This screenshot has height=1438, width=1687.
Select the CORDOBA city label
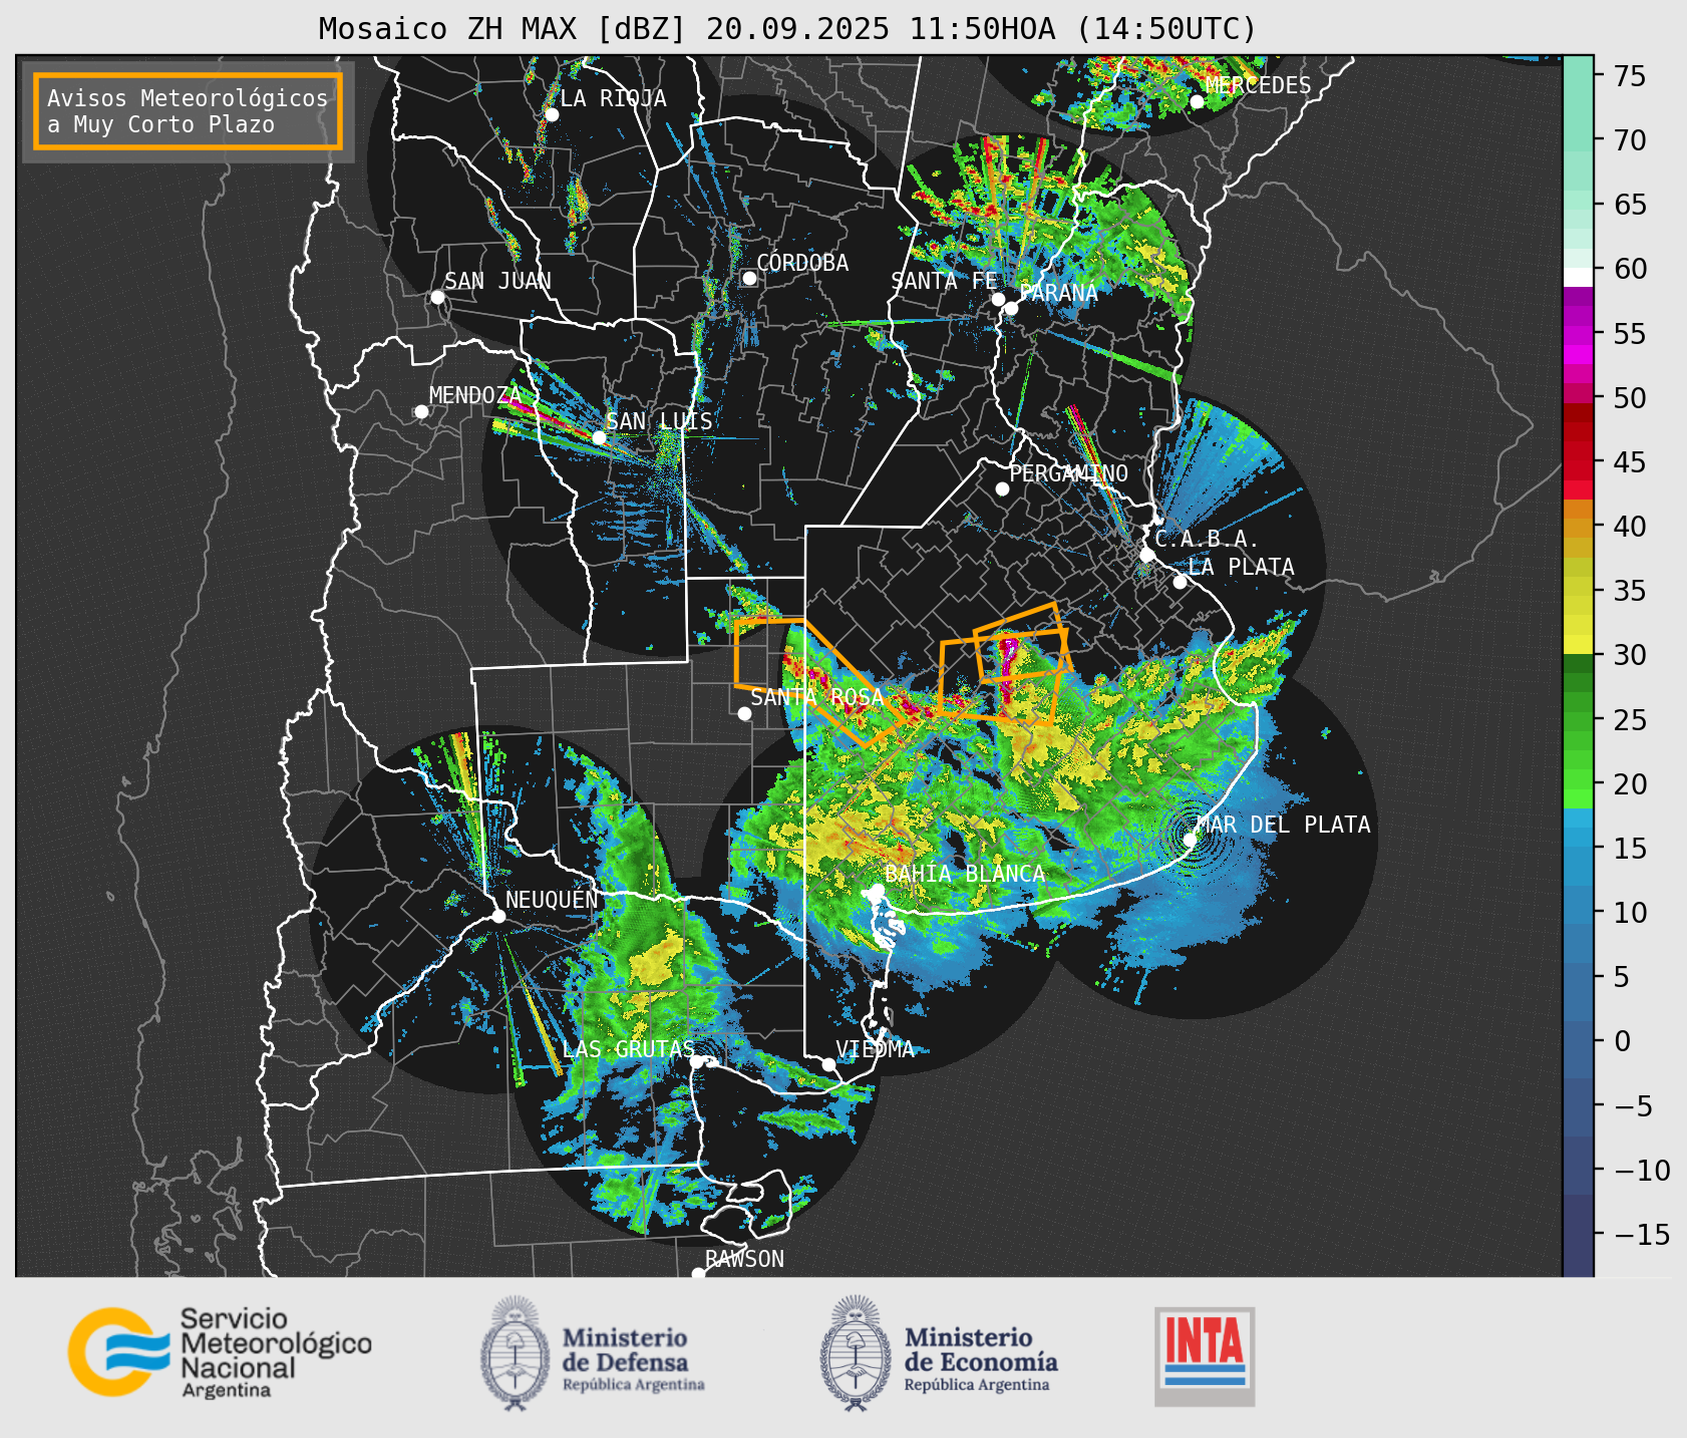coord(802,263)
